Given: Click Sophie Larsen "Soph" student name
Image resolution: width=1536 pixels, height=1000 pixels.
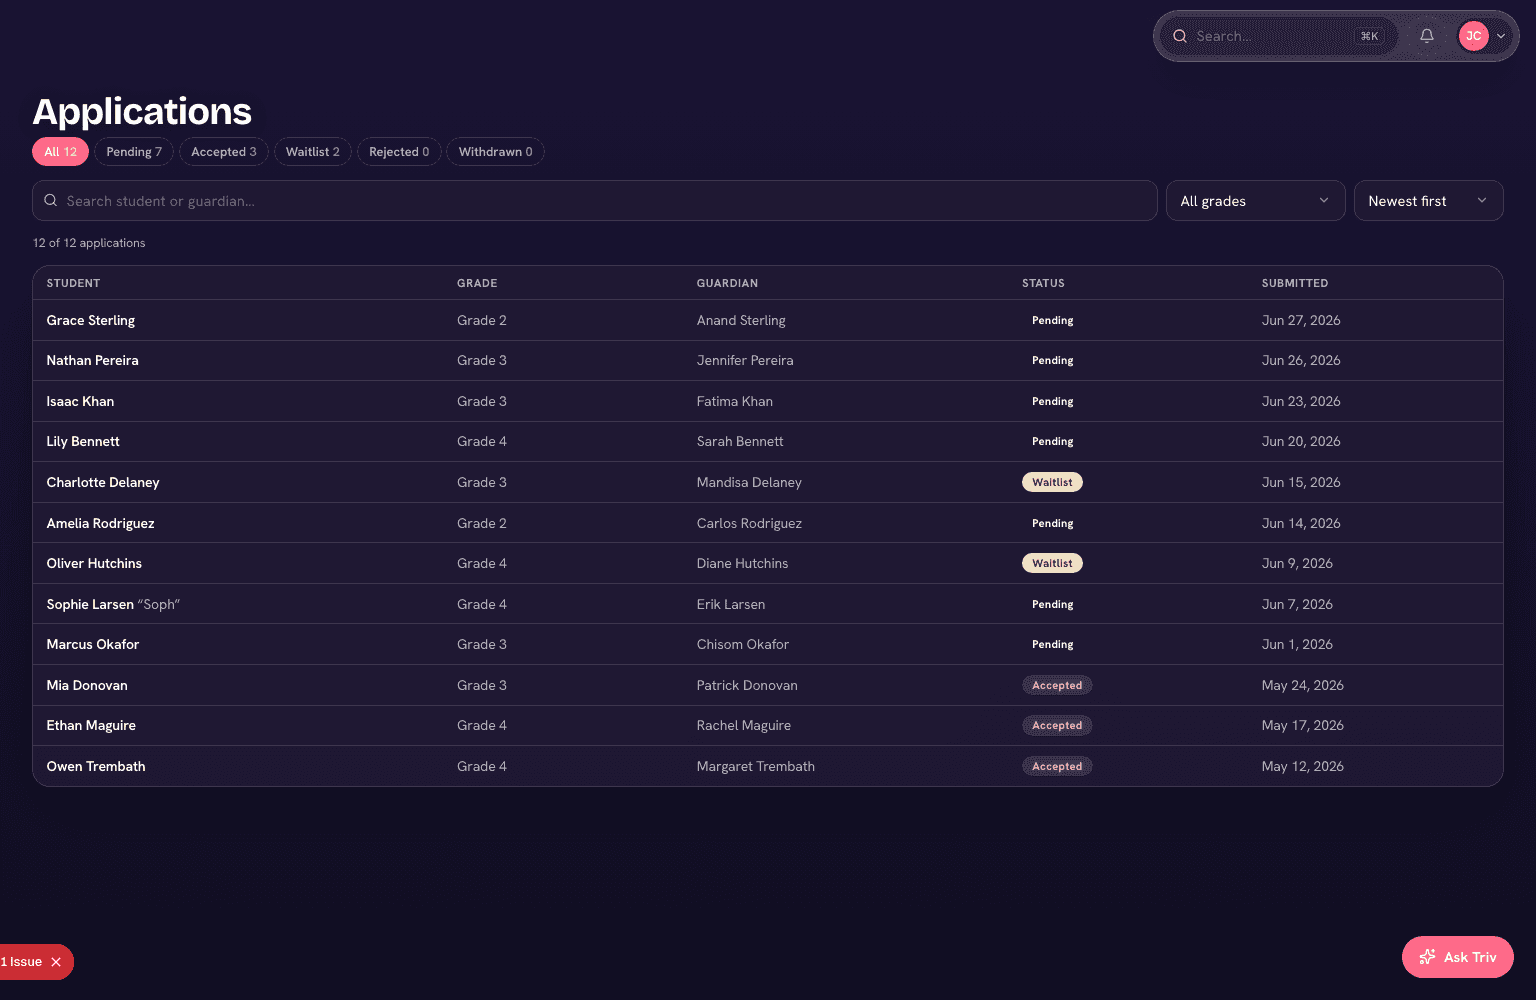Looking at the screenshot, I should click(113, 604).
